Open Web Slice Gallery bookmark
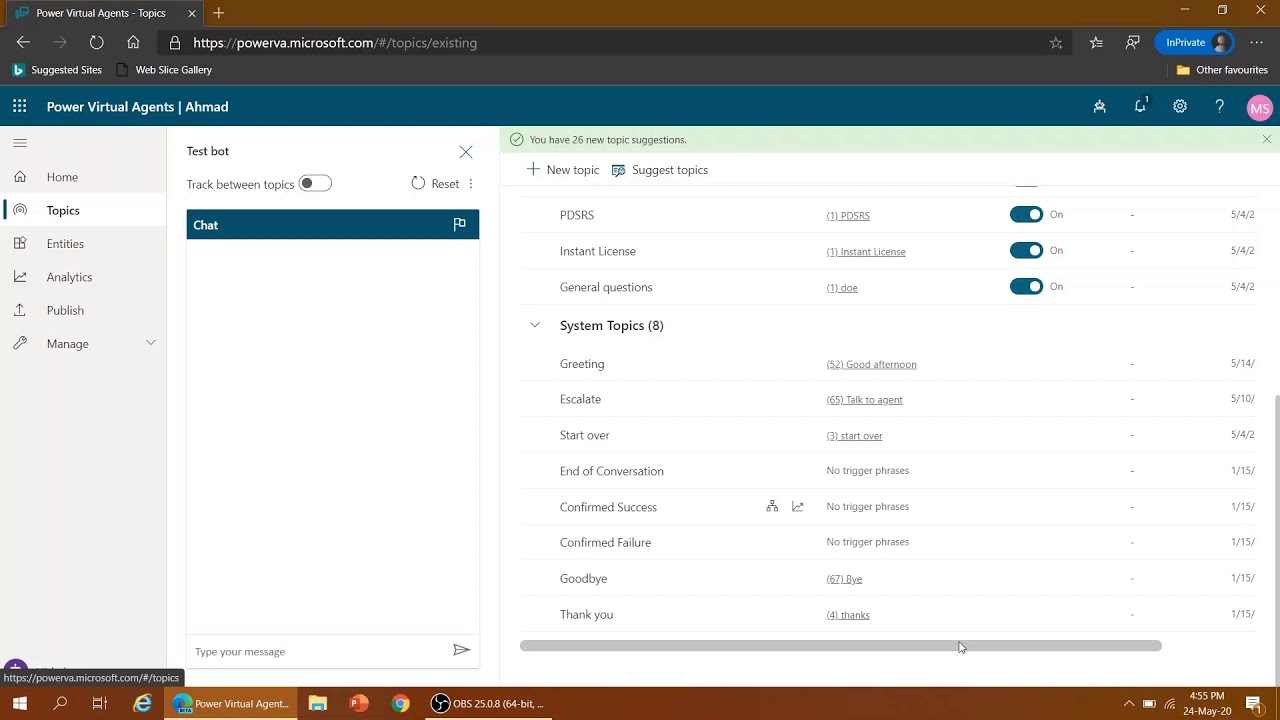 [164, 70]
